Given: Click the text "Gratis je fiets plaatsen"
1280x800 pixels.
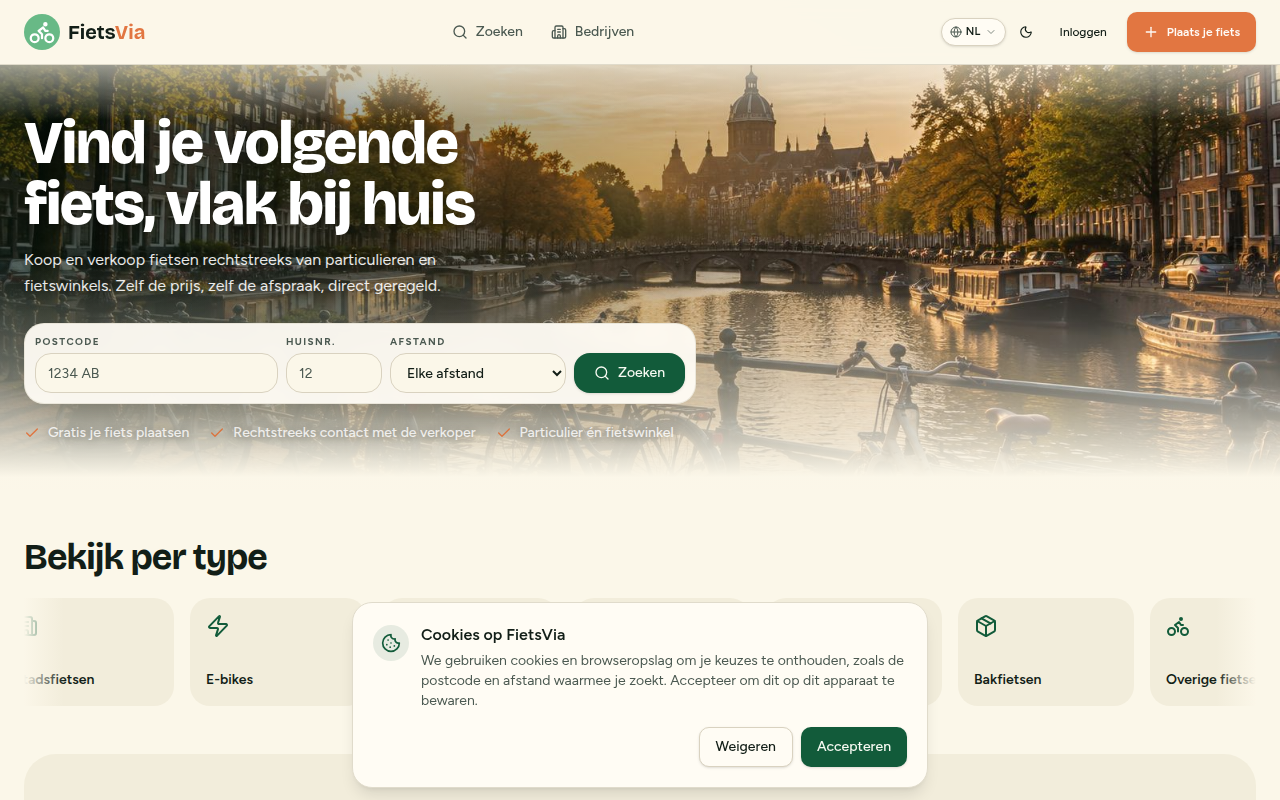Looking at the screenshot, I should (x=119, y=433).
